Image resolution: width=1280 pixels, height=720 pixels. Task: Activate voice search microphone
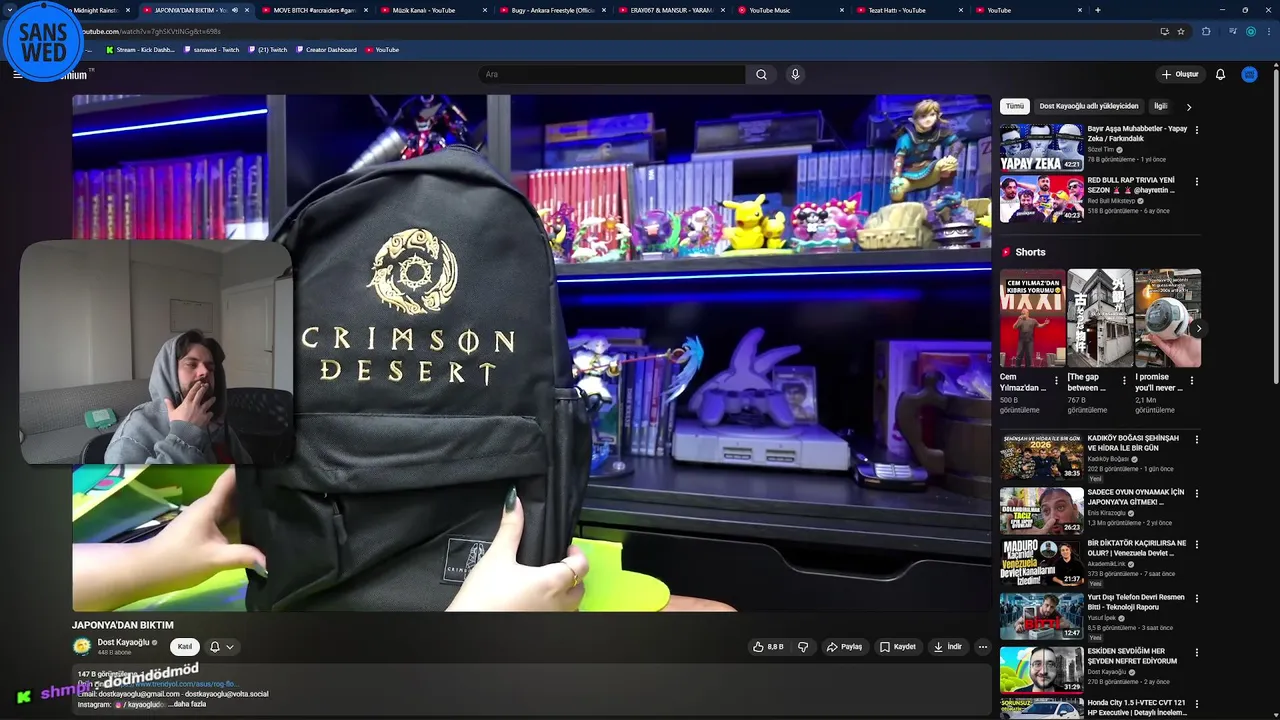point(795,74)
